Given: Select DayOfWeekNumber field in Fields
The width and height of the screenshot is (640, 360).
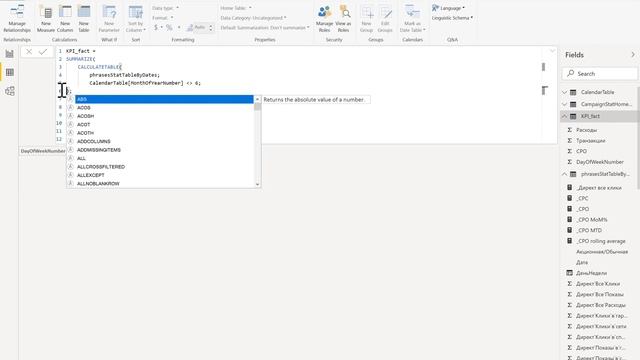Looking at the screenshot, I should (600, 162).
